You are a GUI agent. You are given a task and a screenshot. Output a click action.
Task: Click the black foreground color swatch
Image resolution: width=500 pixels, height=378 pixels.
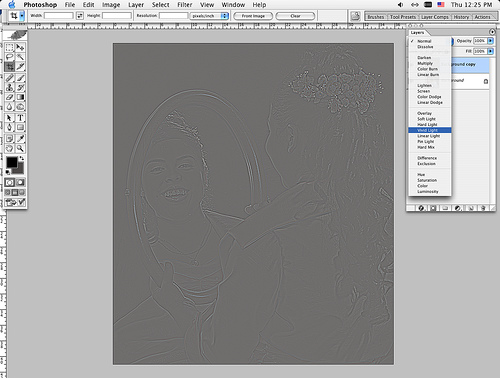[x=11, y=162]
